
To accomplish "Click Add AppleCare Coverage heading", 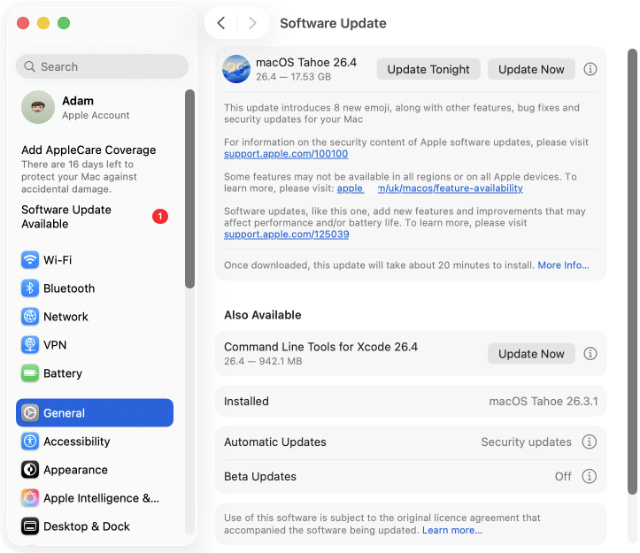I will pyautogui.click(x=89, y=150).
